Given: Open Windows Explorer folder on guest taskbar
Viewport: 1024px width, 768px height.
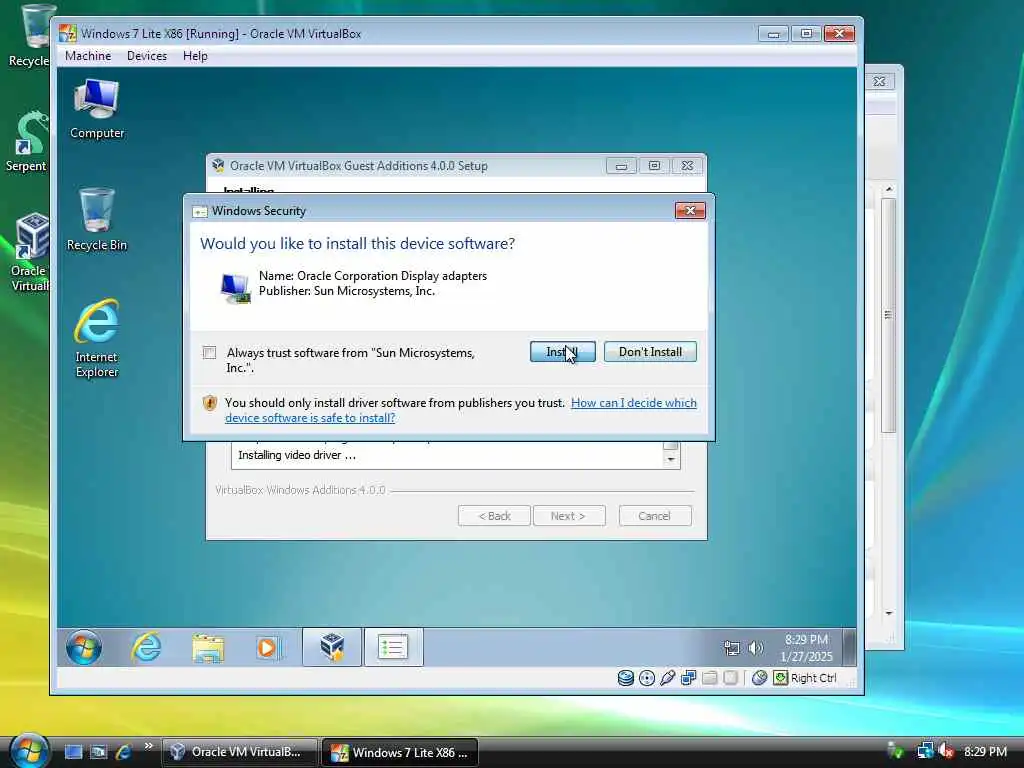Looking at the screenshot, I should (208, 647).
